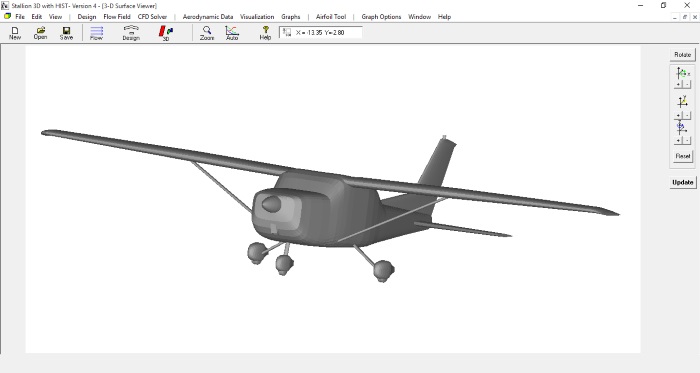Image resolution: width=700 pixels, height=373 pixels.
Task: Minimize the Stallion 3D application window
Action: tap(641, 5)
